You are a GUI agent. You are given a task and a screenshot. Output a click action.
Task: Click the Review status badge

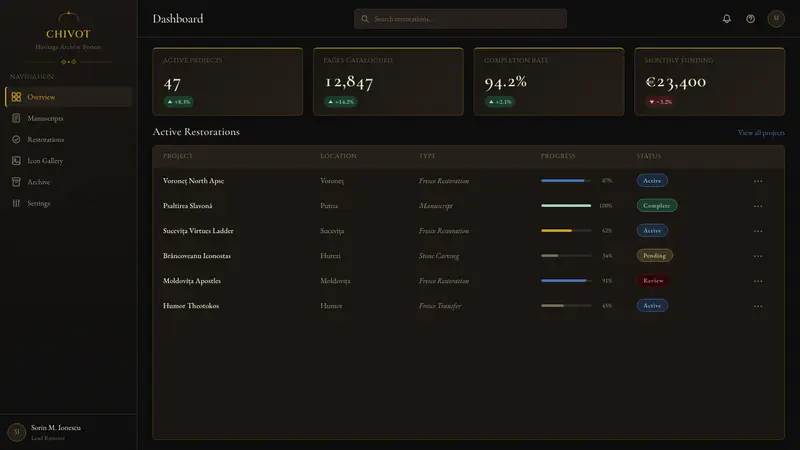point(653,281)
